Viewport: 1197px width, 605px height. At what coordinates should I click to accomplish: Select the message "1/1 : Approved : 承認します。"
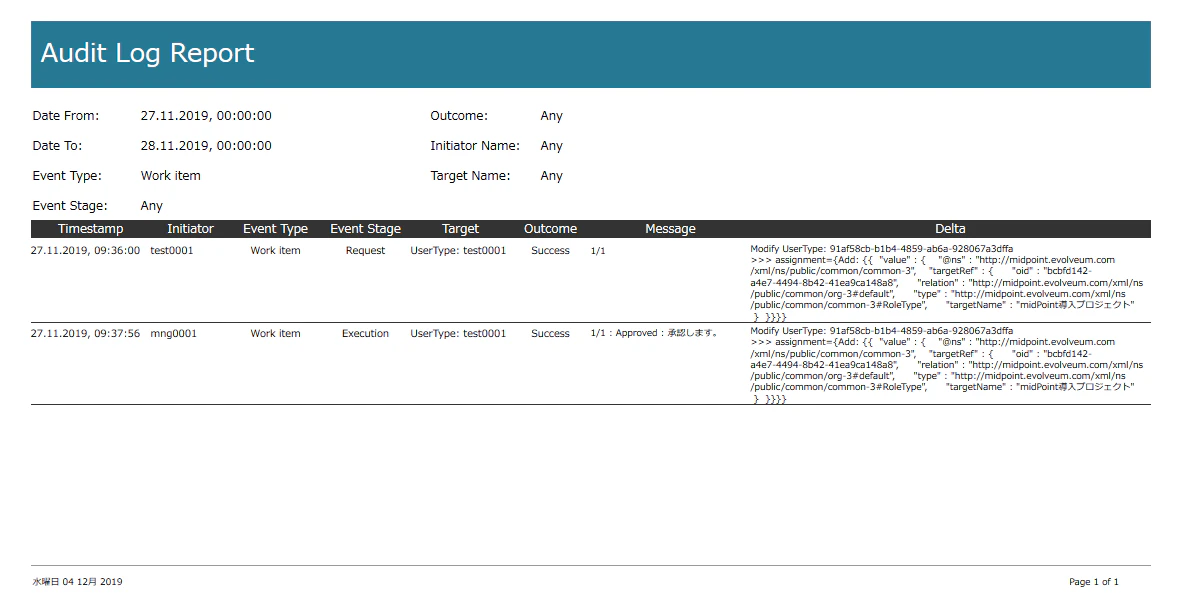tap(654, 333)
